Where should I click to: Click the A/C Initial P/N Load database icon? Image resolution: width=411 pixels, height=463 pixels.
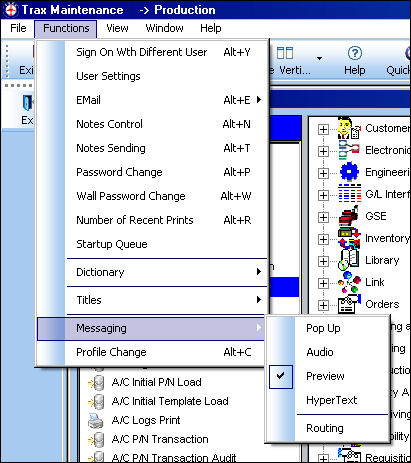96,382
